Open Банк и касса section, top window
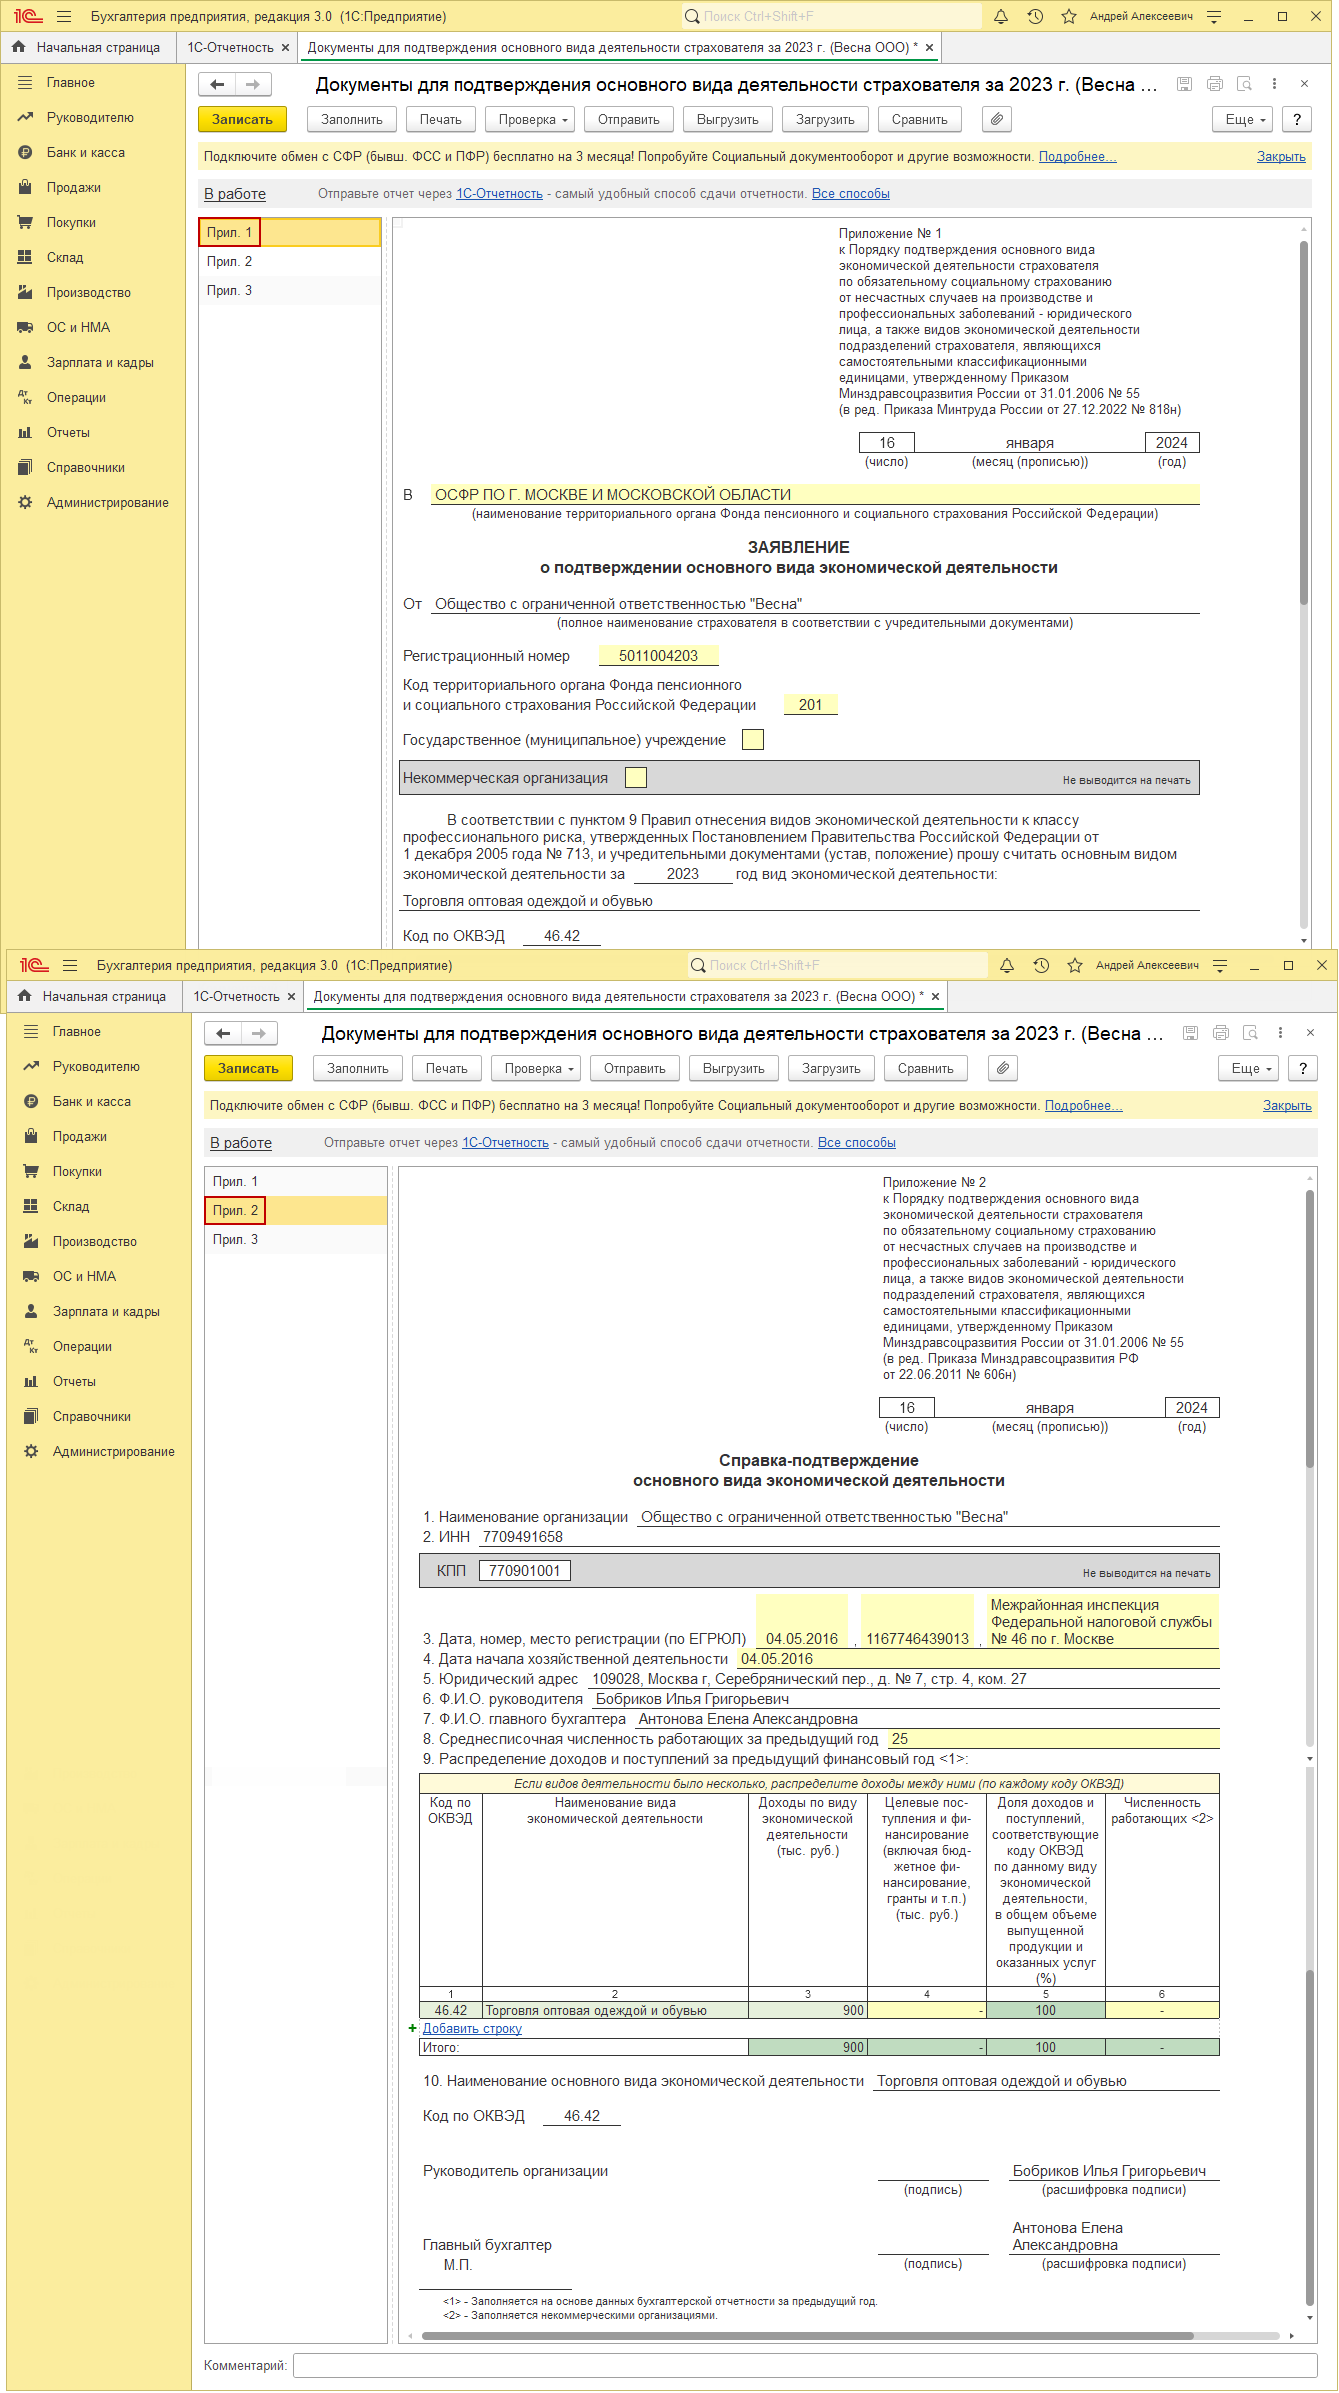The width and height of the screenshot is (1339, 2393). (86, 152)
